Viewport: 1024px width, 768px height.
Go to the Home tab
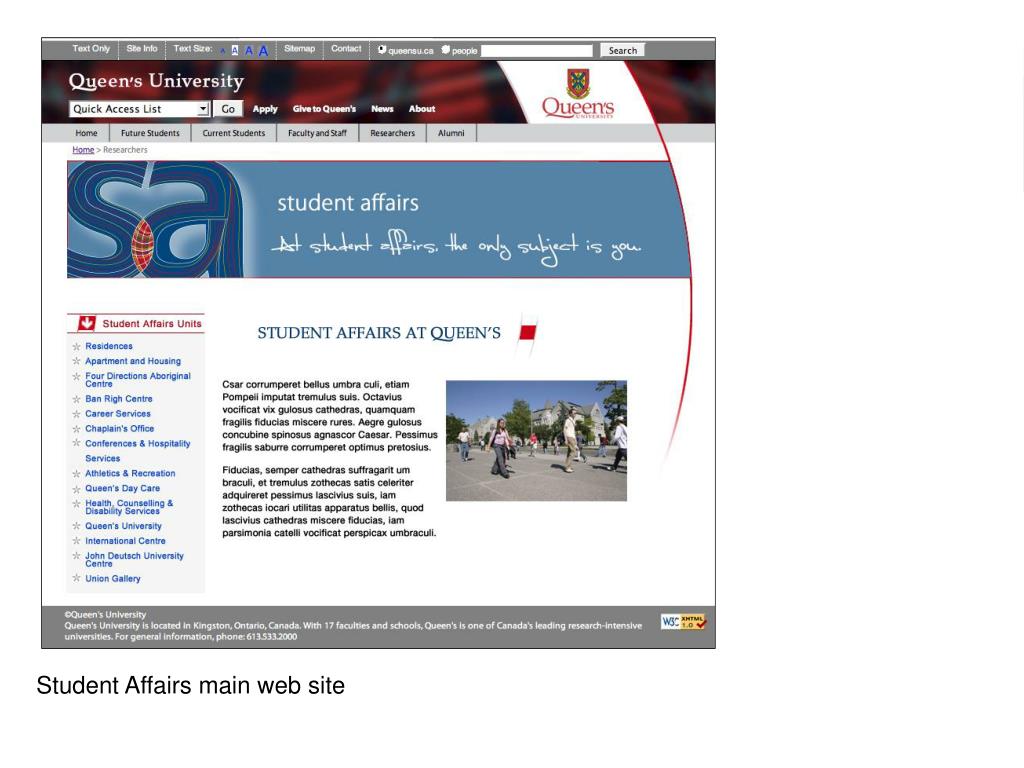click(x=86, y=133)
